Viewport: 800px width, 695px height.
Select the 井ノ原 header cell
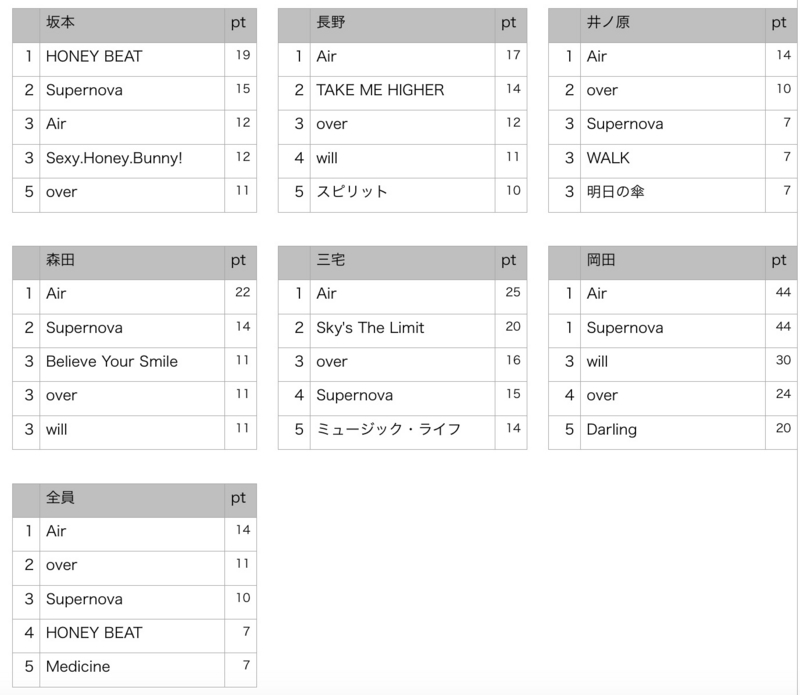click(x=673, y=25)
